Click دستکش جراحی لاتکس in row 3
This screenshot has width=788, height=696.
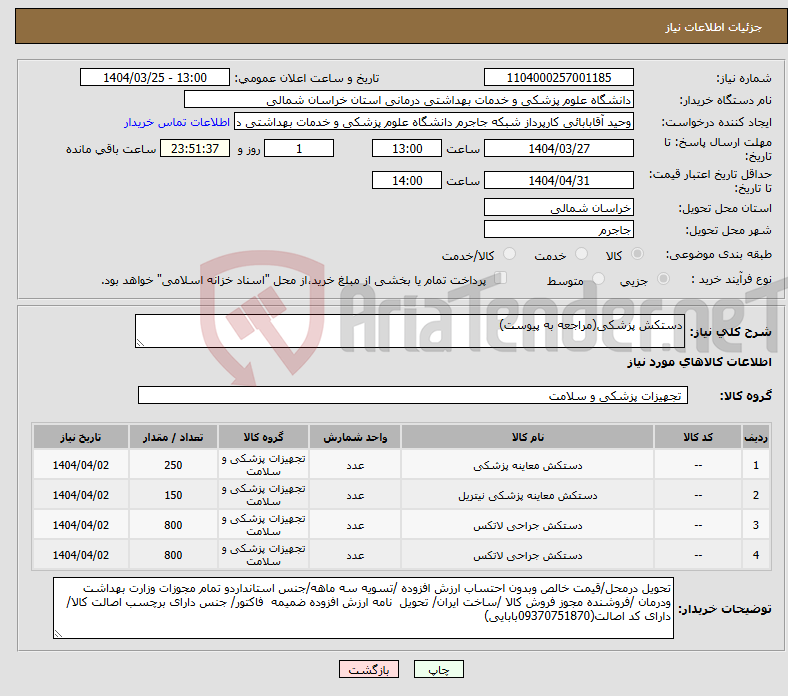(528, 526)
